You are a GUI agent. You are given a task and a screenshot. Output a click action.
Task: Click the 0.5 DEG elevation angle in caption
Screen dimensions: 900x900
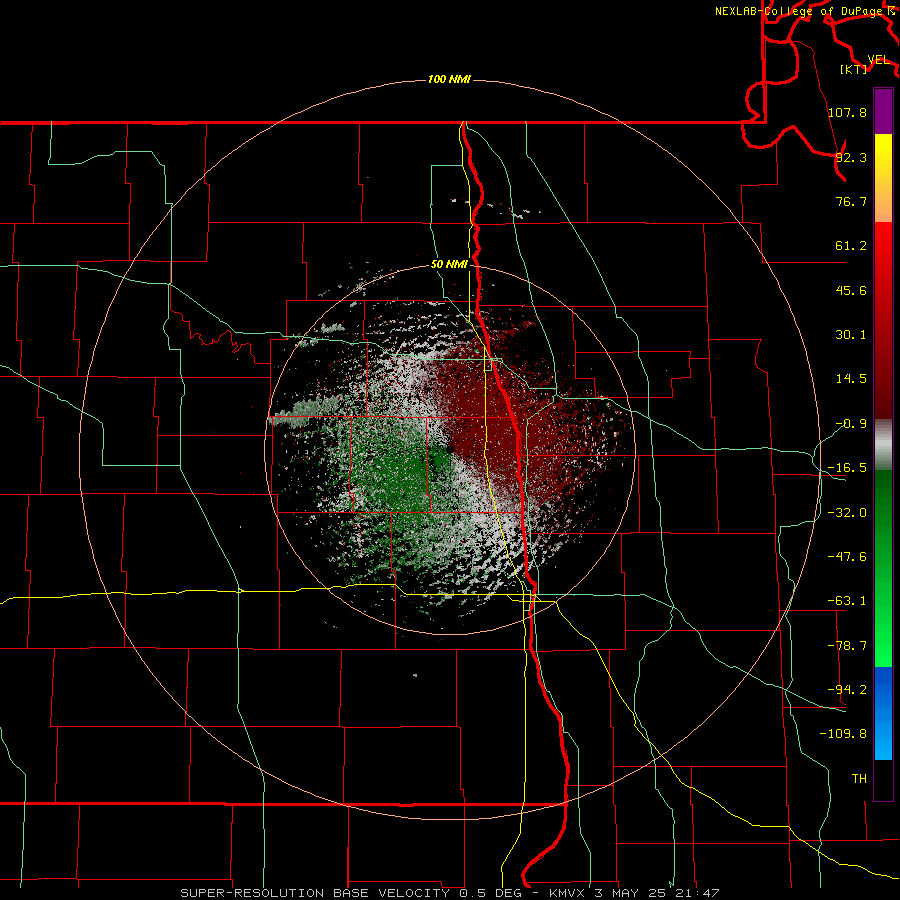click(490, 893)
